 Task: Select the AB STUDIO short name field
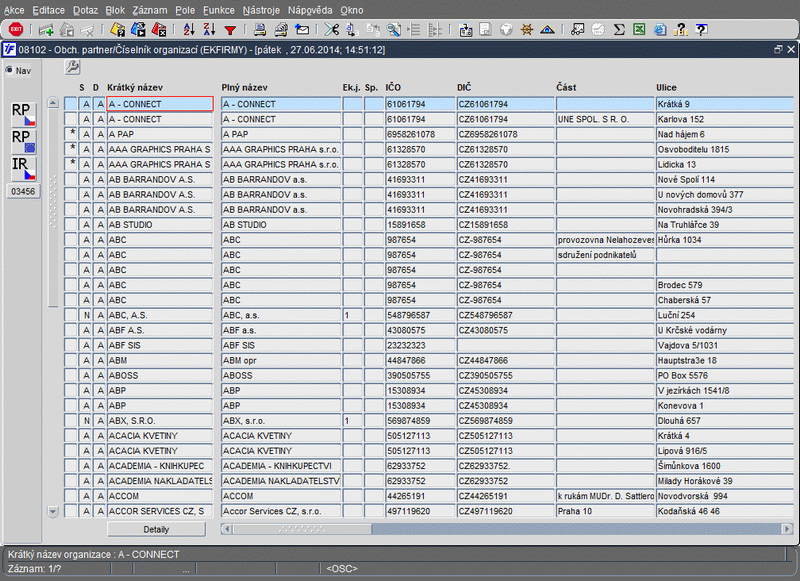[x=160, y=225]
